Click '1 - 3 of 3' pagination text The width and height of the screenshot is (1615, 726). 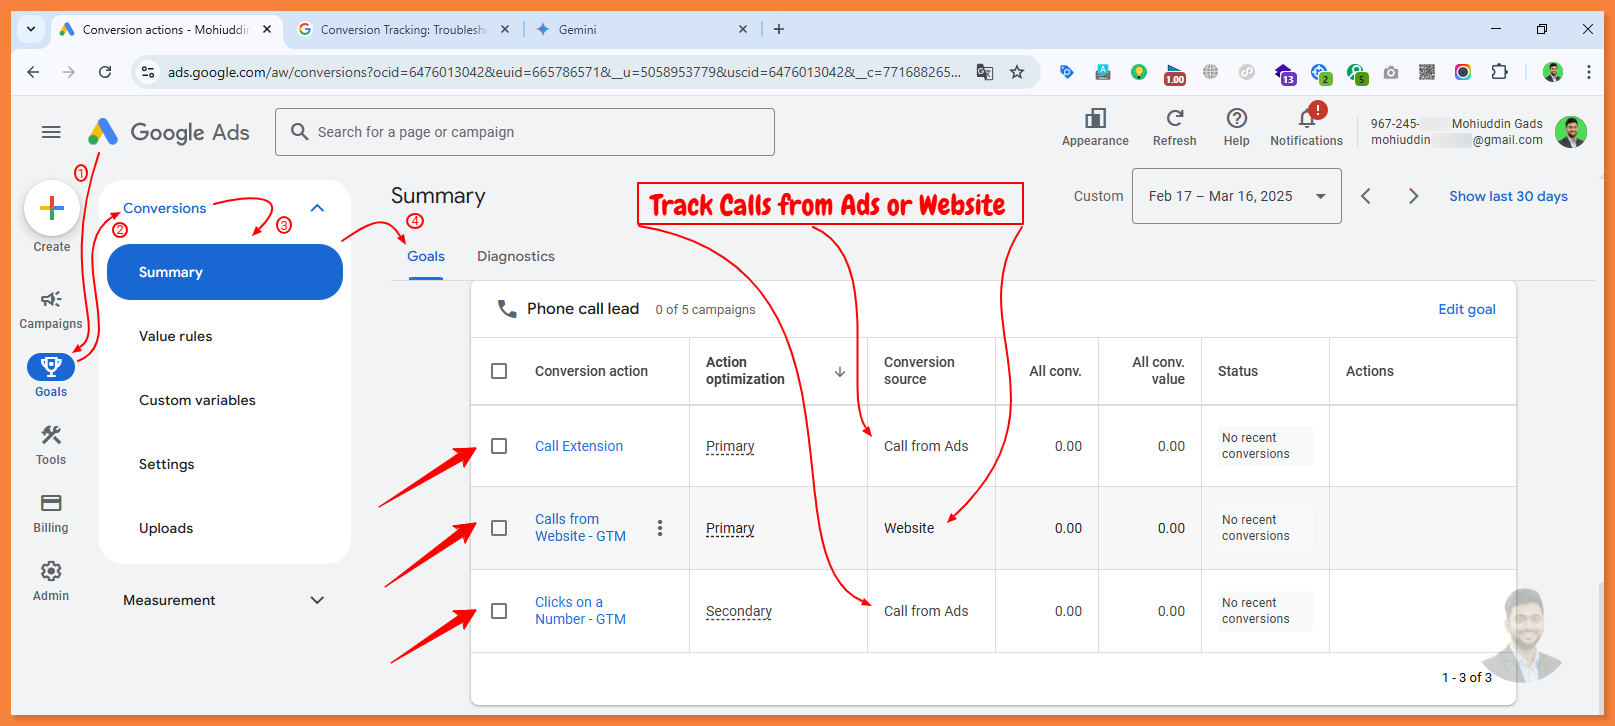click(x=1466, y=677)
